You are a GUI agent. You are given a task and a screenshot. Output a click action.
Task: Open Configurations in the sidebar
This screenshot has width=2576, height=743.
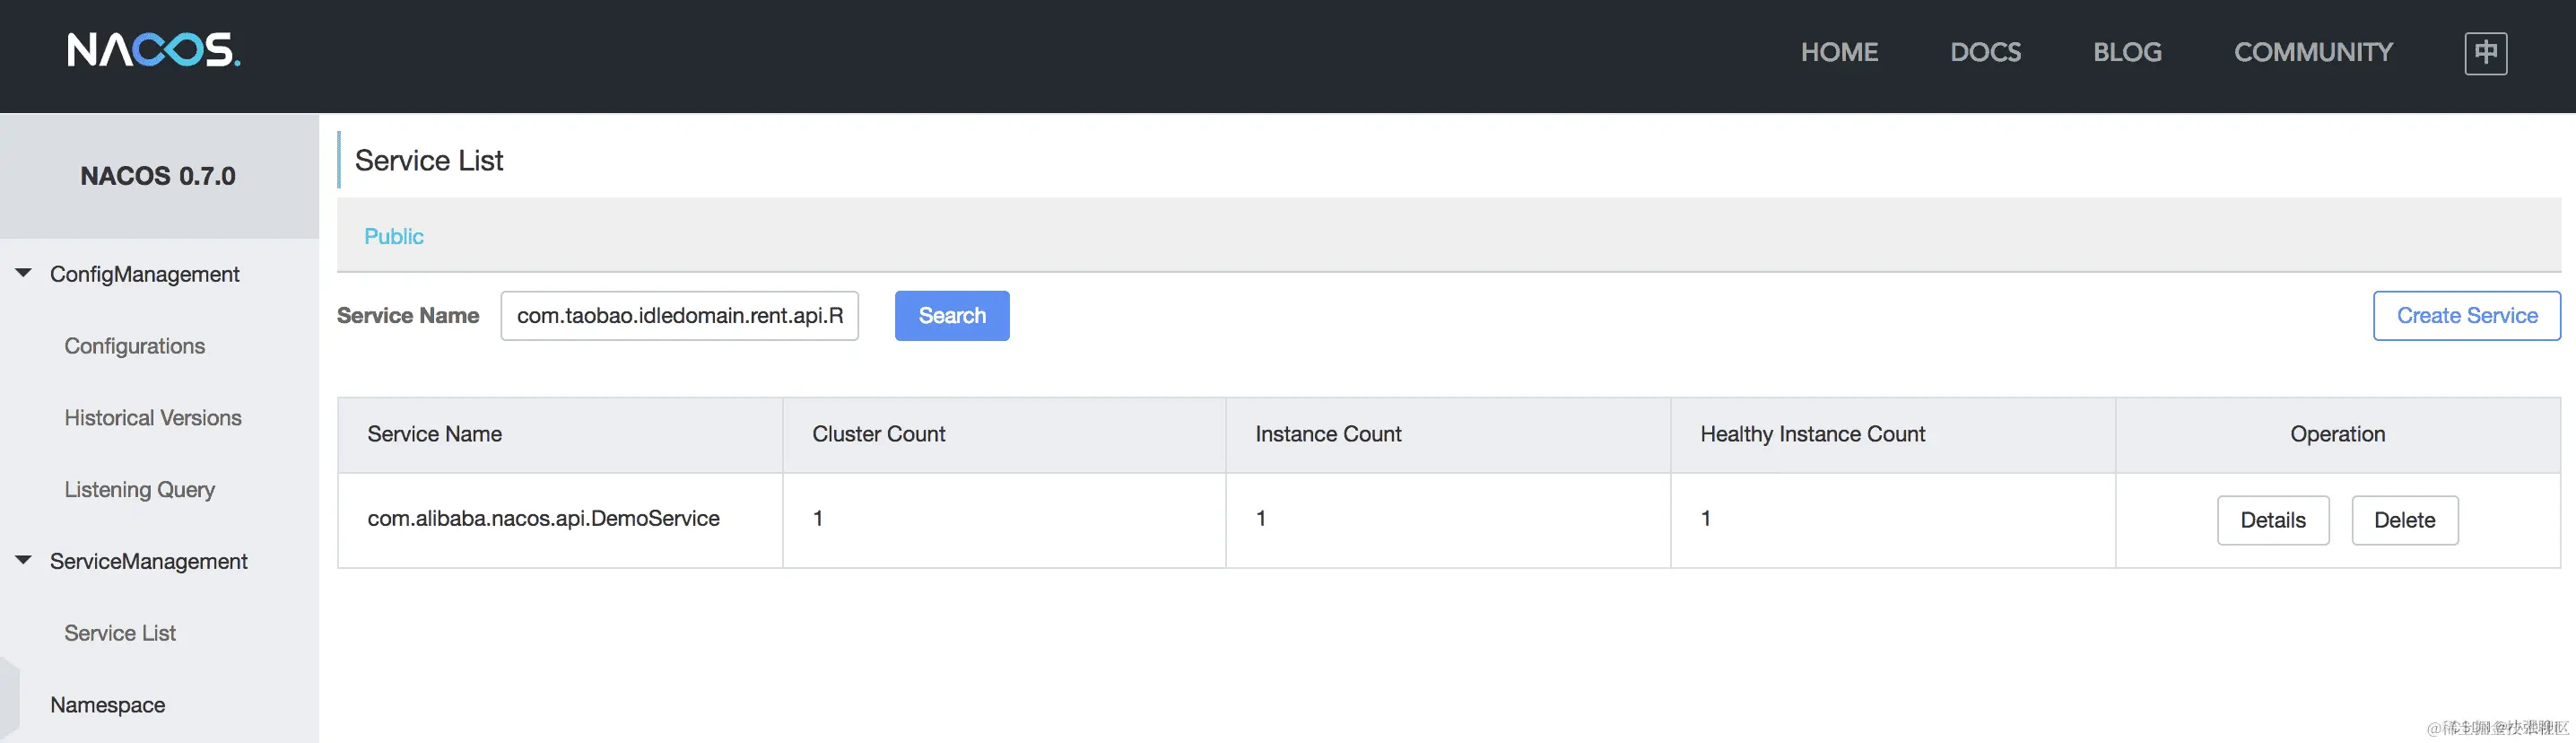(x=135, y=346)
